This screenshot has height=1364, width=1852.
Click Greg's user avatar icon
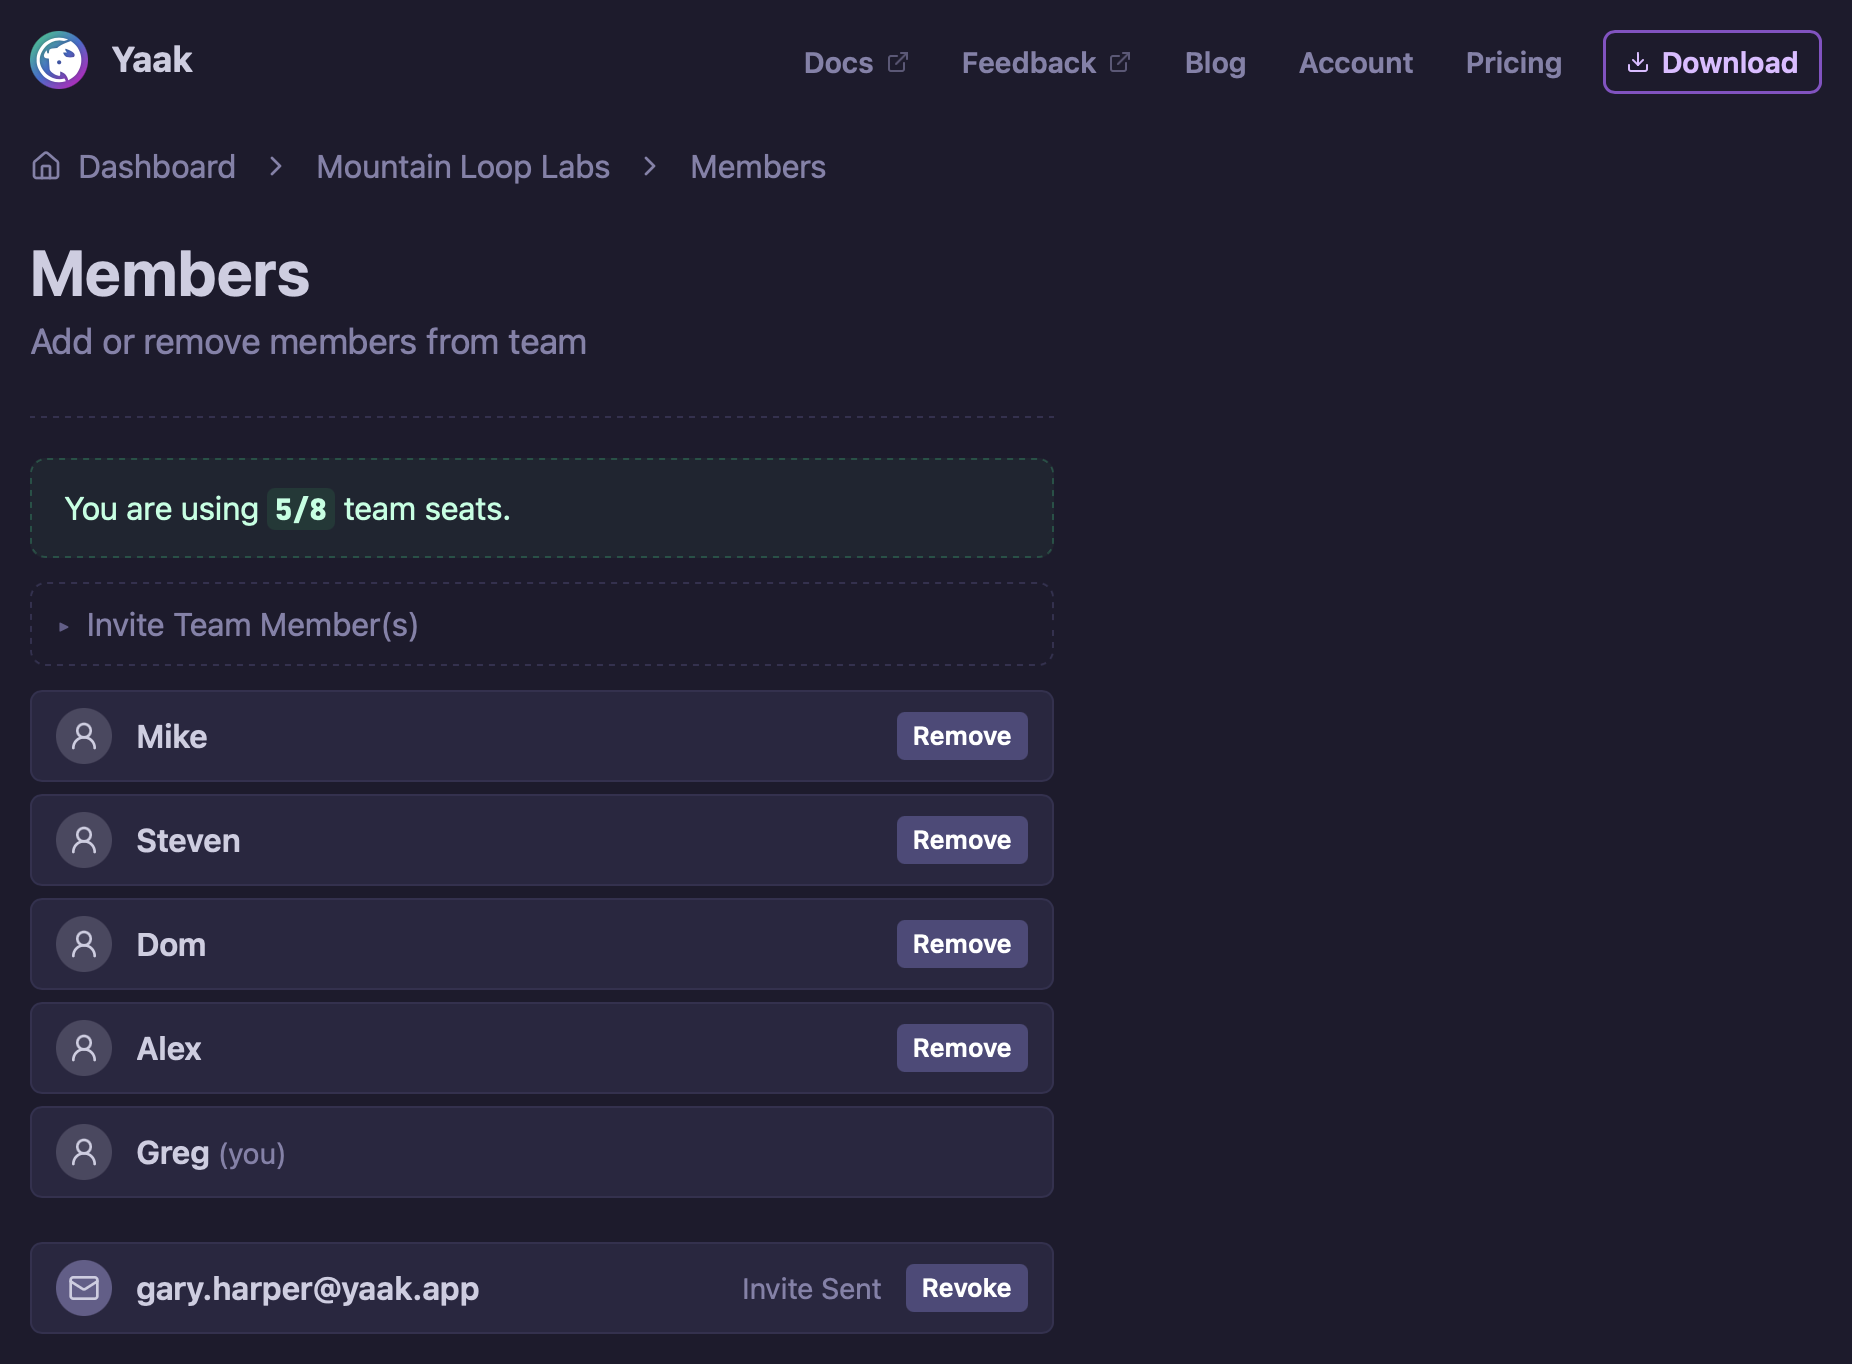pyautogui.click(x=84, y=1152)
